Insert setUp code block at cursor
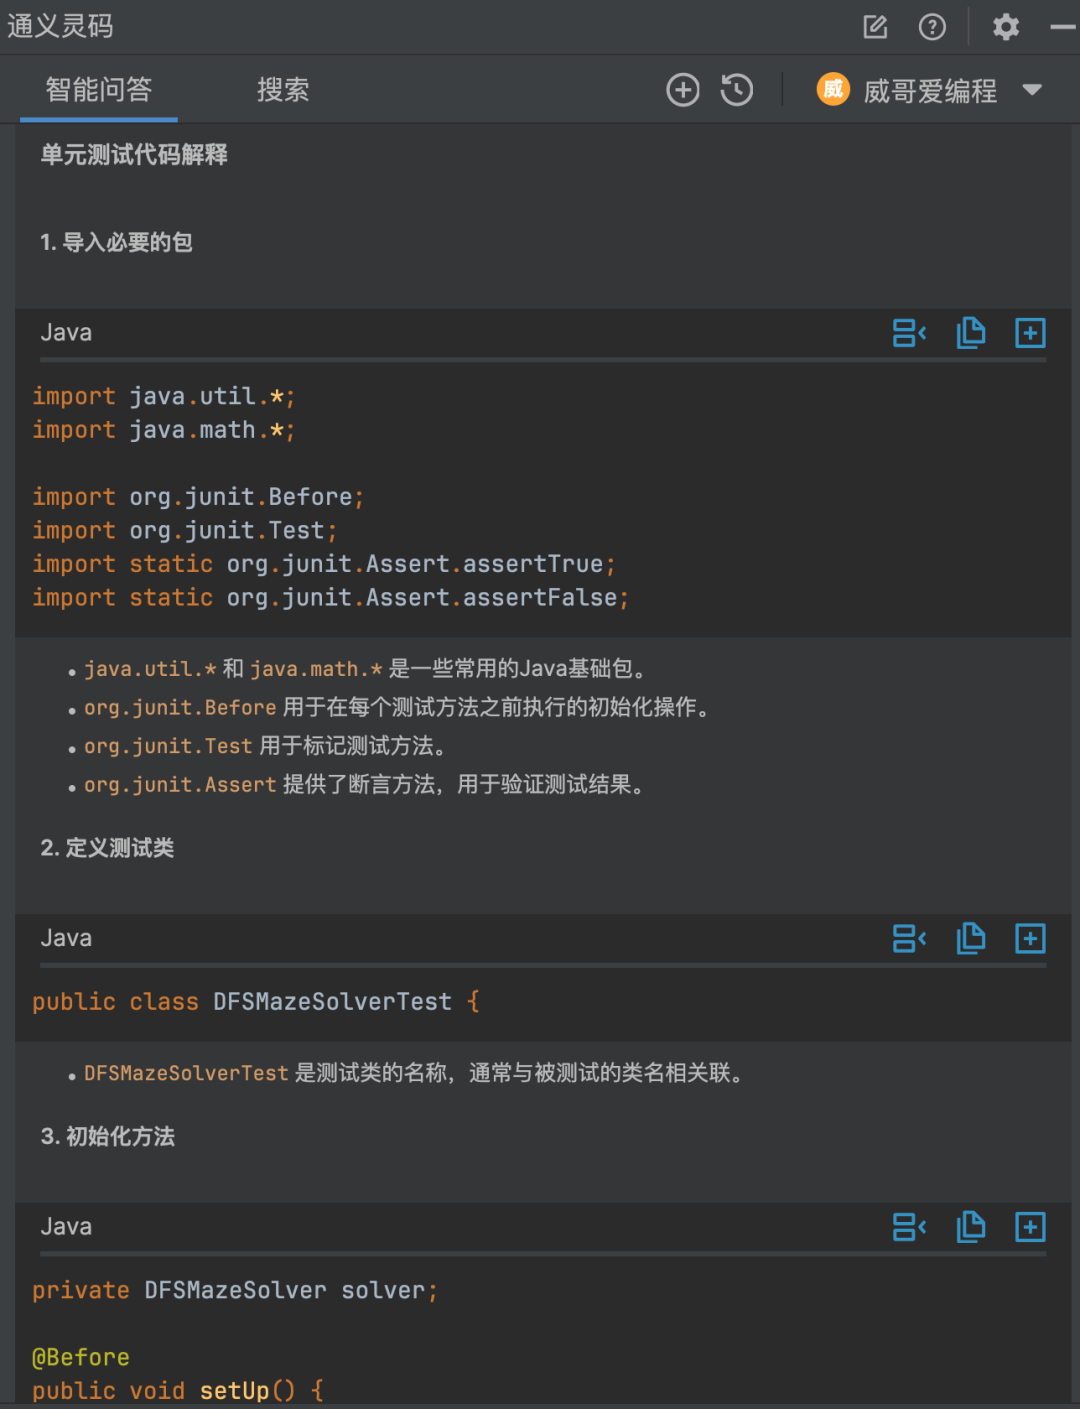The width and height of the screenshot is (1080, 1409). [909, 1227]
